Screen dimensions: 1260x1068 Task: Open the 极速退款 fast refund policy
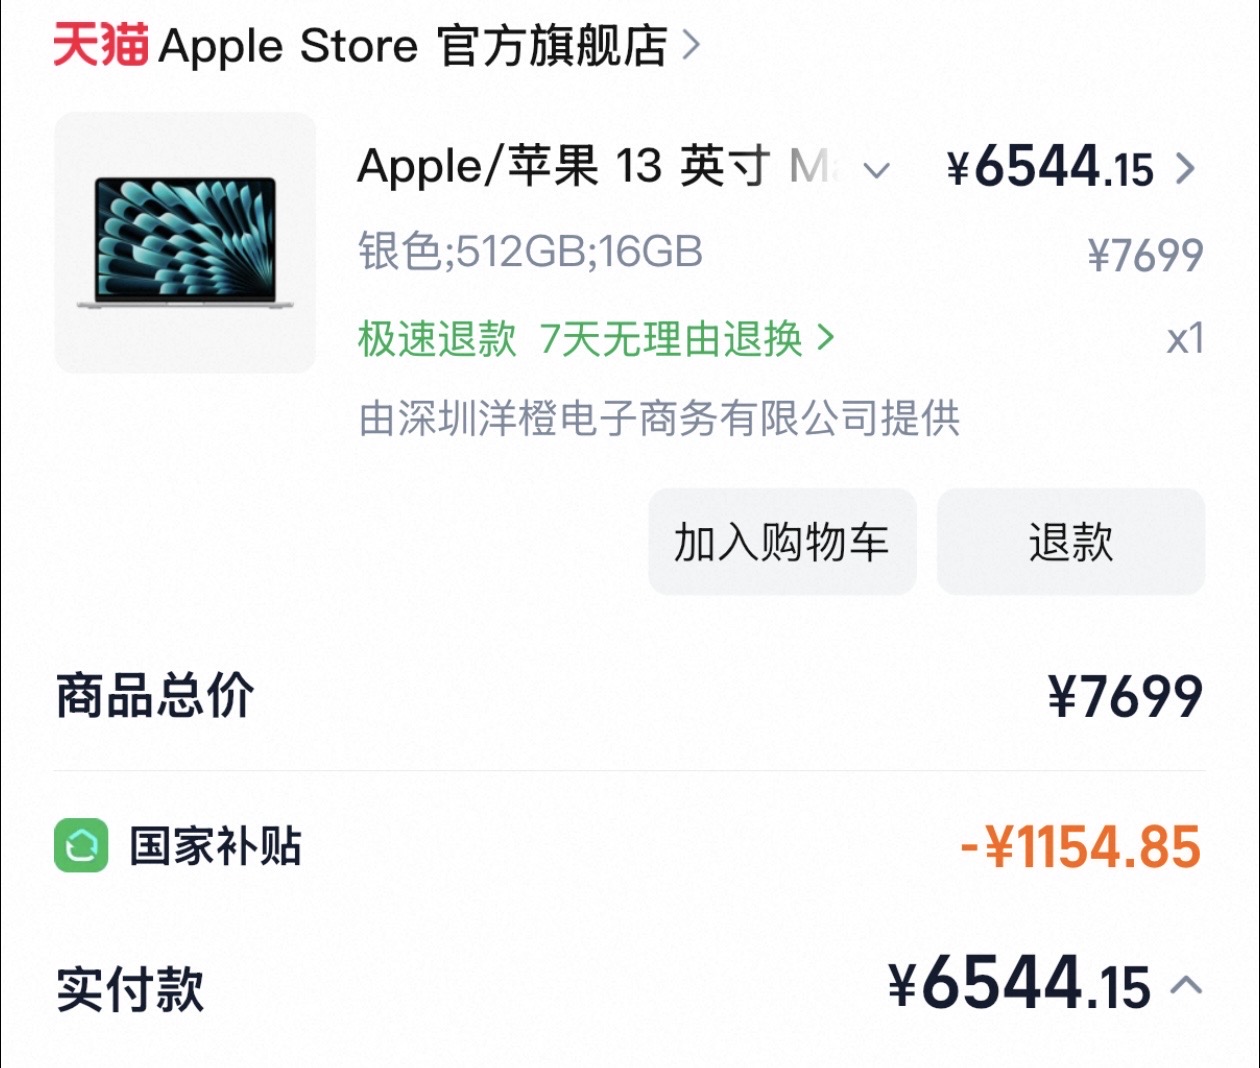point(437,339)
